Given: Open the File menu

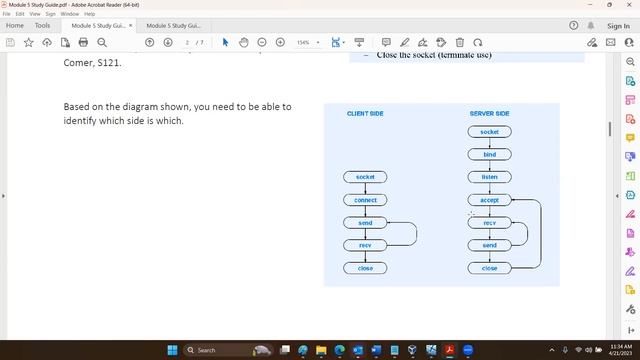Looking at the screenshot, I should (x=6, y=14).
